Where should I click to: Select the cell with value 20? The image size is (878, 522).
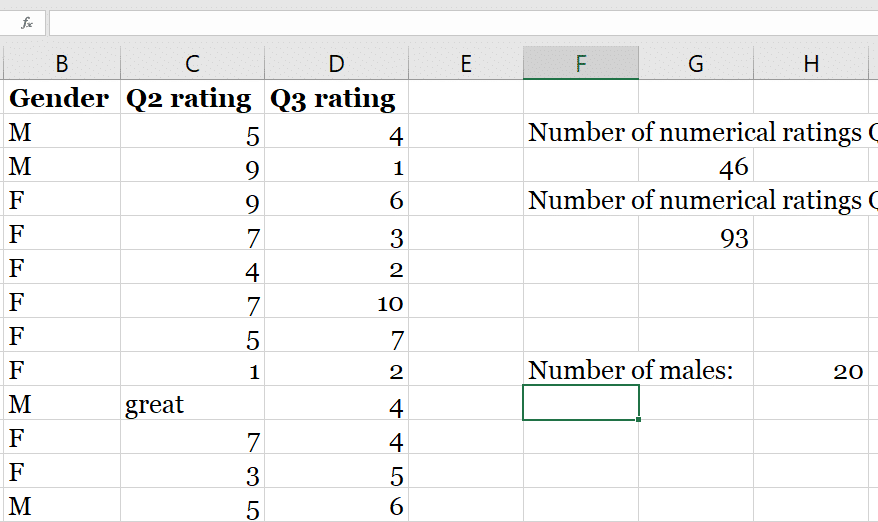[x=811, y=370]
